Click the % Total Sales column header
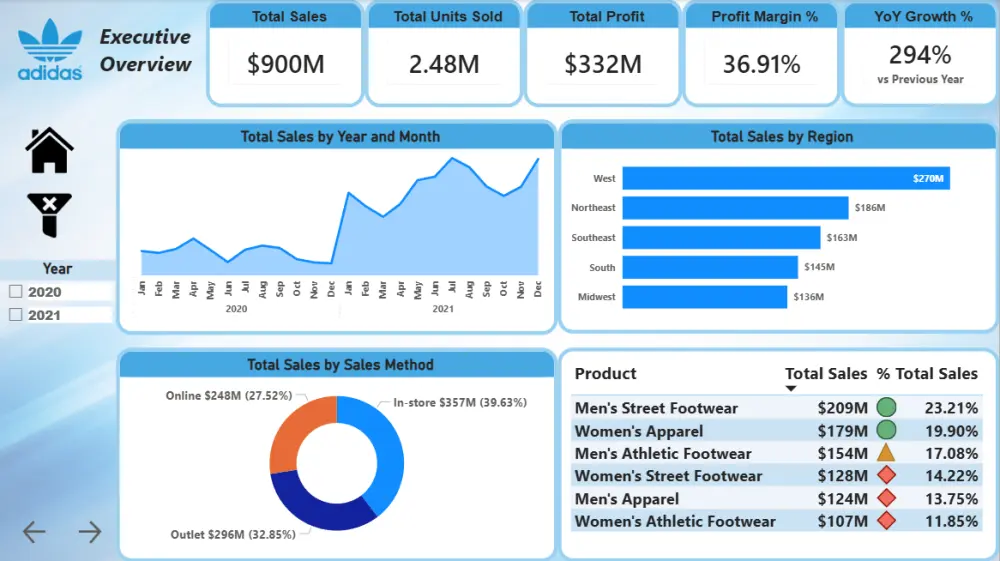This screenshot has height=561, width=1000. click(927, 374)
